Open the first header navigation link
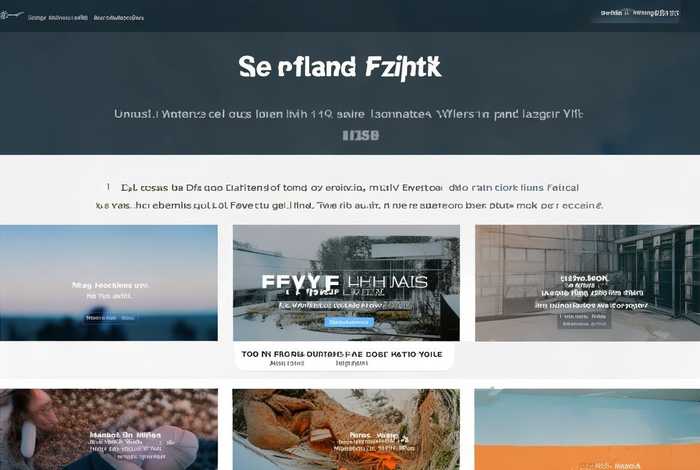The width and height of the screenshot is (700, 470). 58,18
